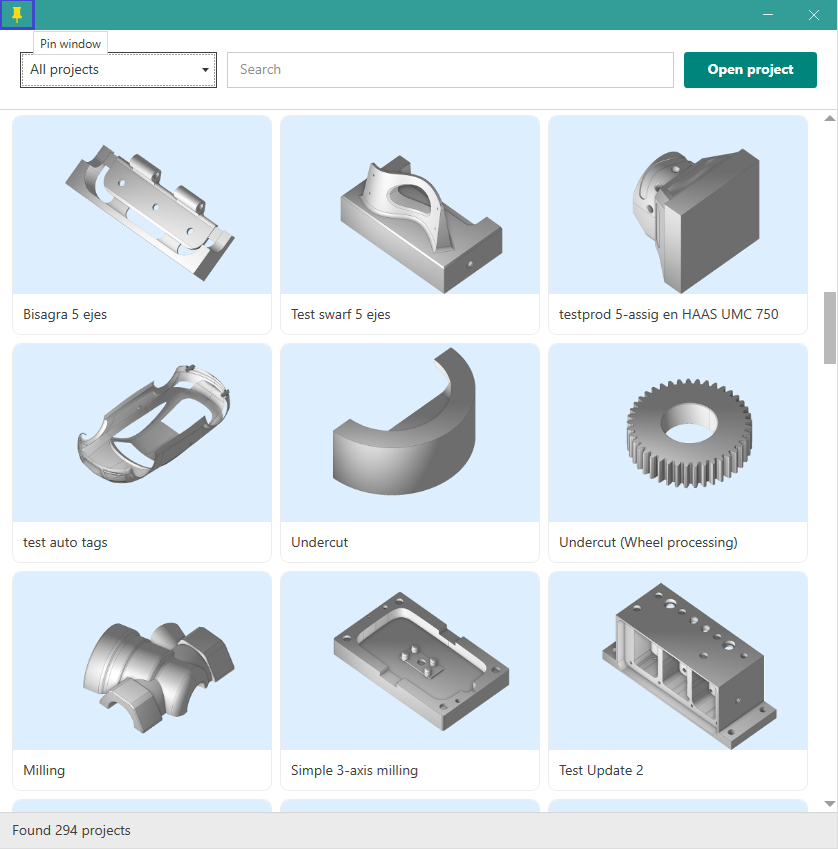838x849 pixels.
Task: Click the scrollbar up arrow
Action: [x=829, y=119]
